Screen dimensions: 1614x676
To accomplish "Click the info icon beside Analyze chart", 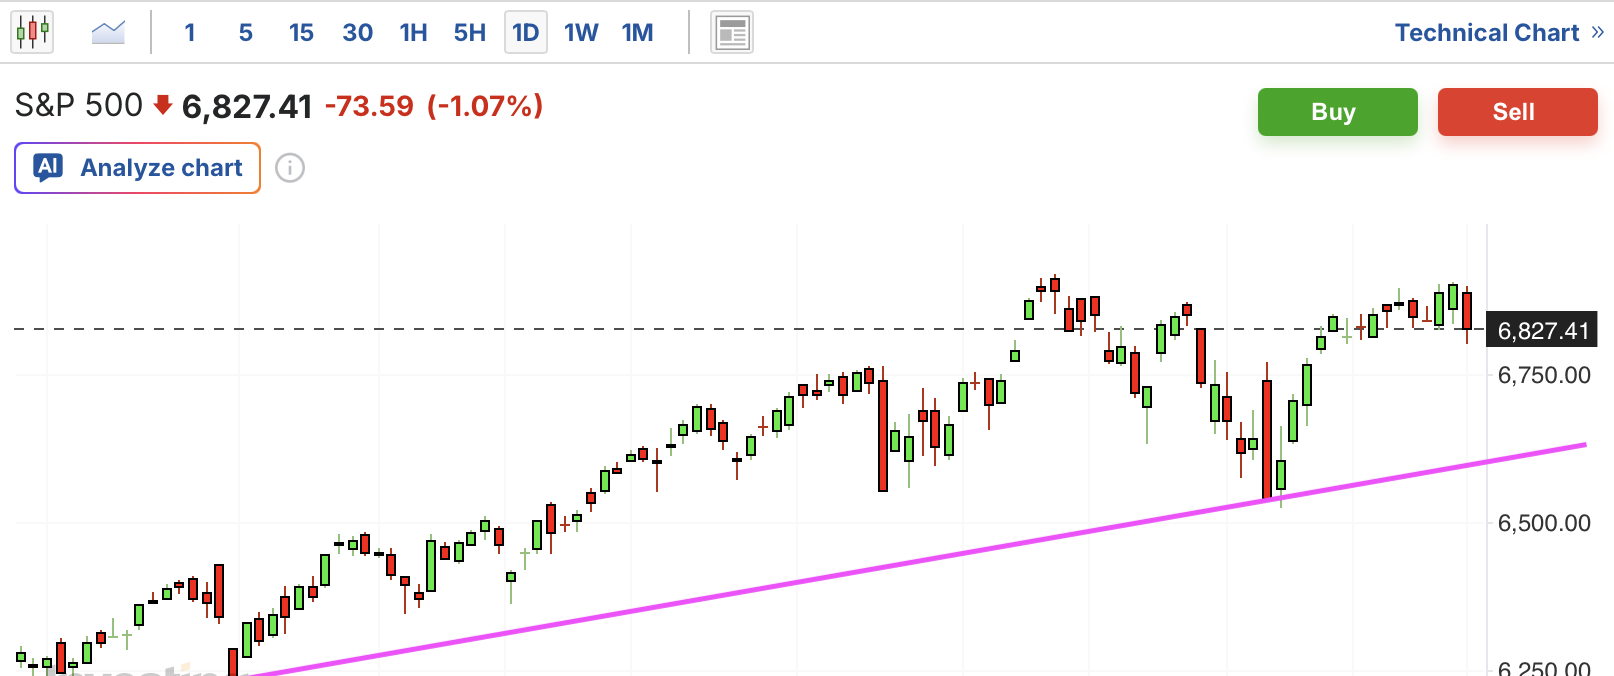I will (x=290, y=168).
